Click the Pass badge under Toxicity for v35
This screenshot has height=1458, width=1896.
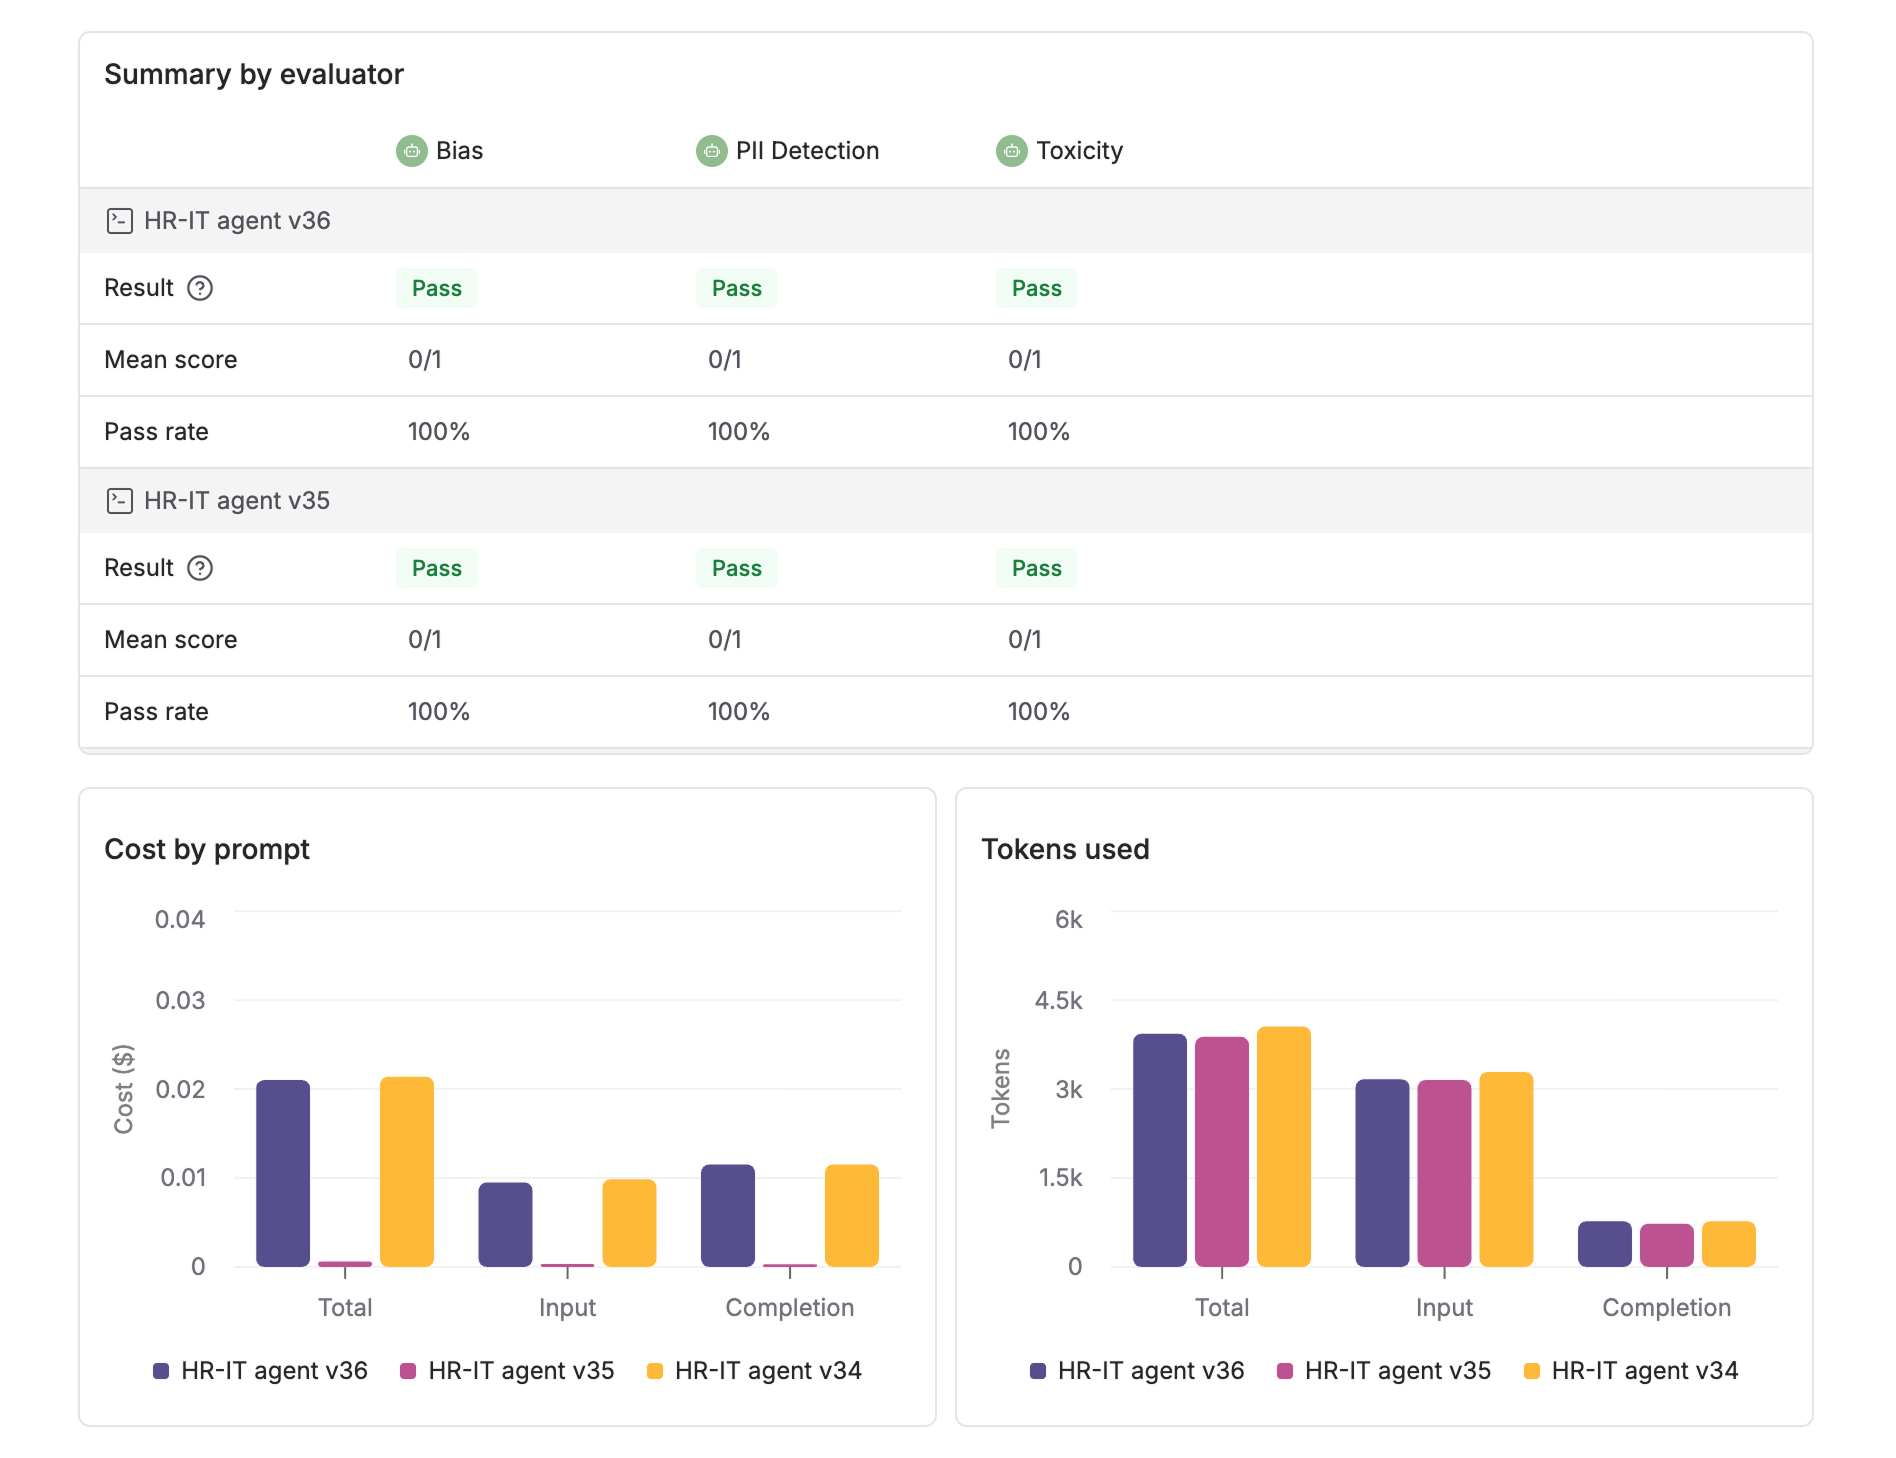click(1036, 568)
